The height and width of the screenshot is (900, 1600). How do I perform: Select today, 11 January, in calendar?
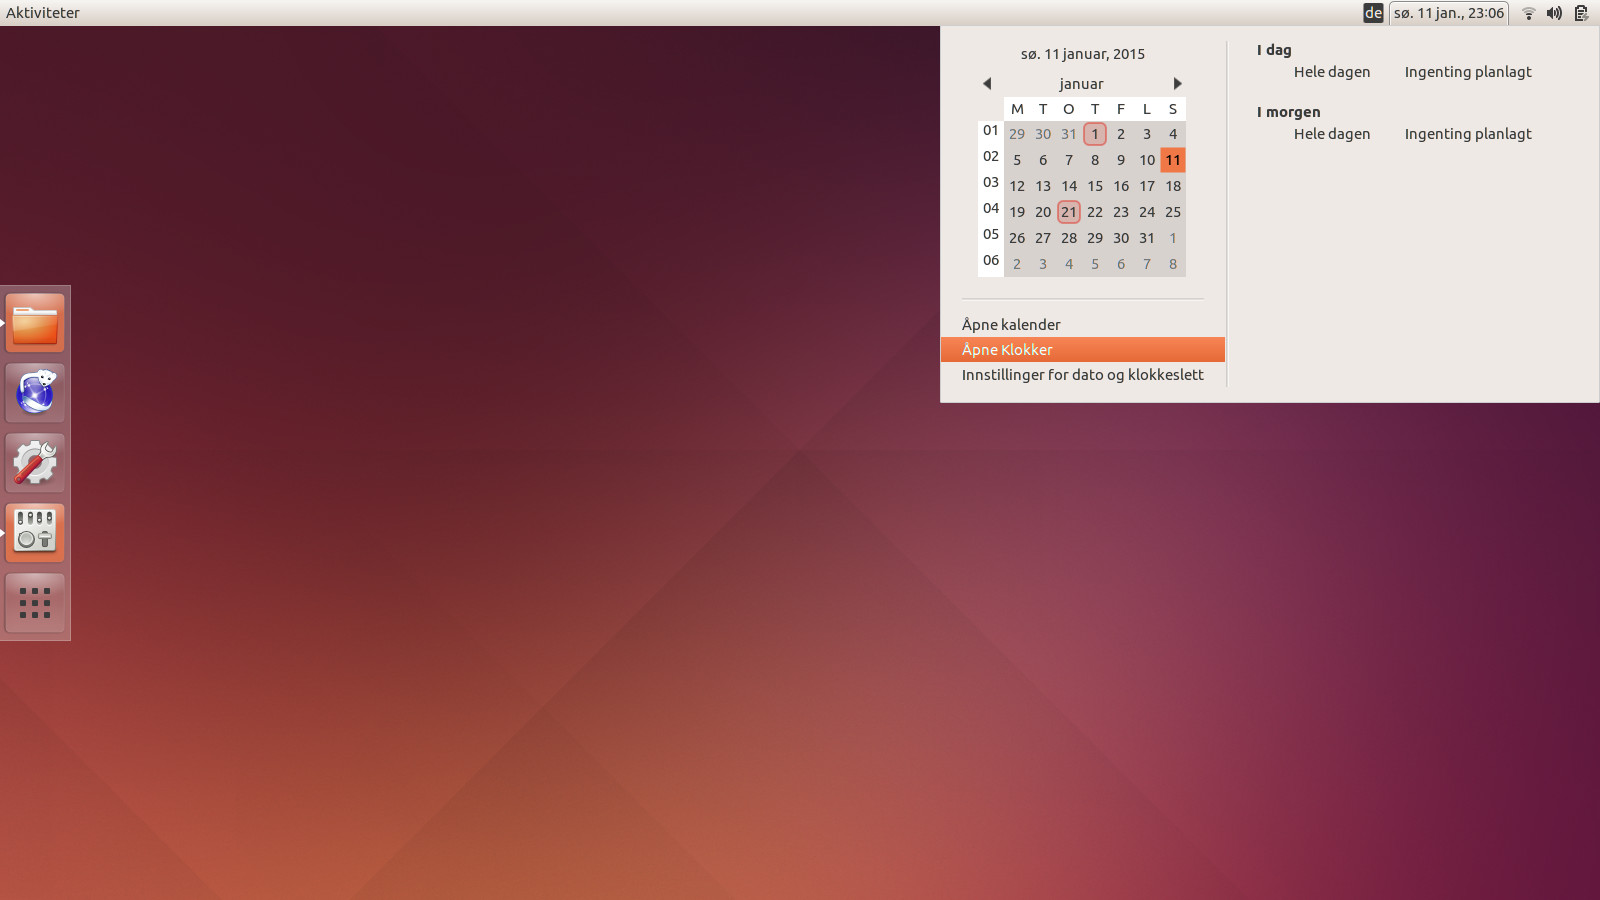[1173, 160]
